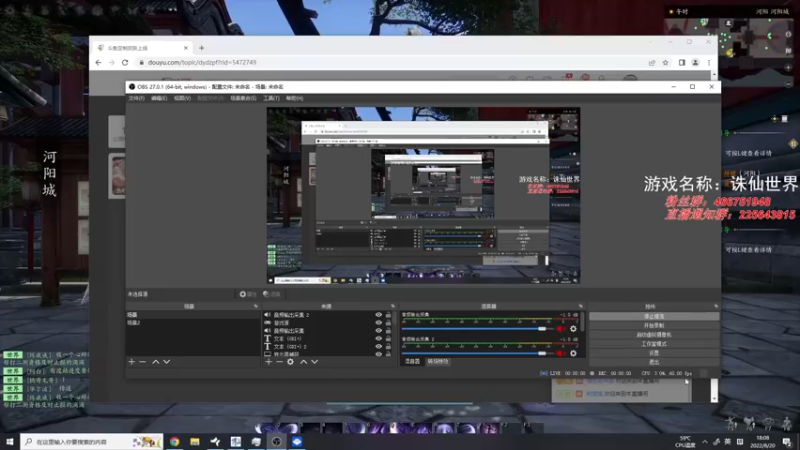800x450 pixels.
Task: Share this page icon in Chrome address bar
Action: 652,63
